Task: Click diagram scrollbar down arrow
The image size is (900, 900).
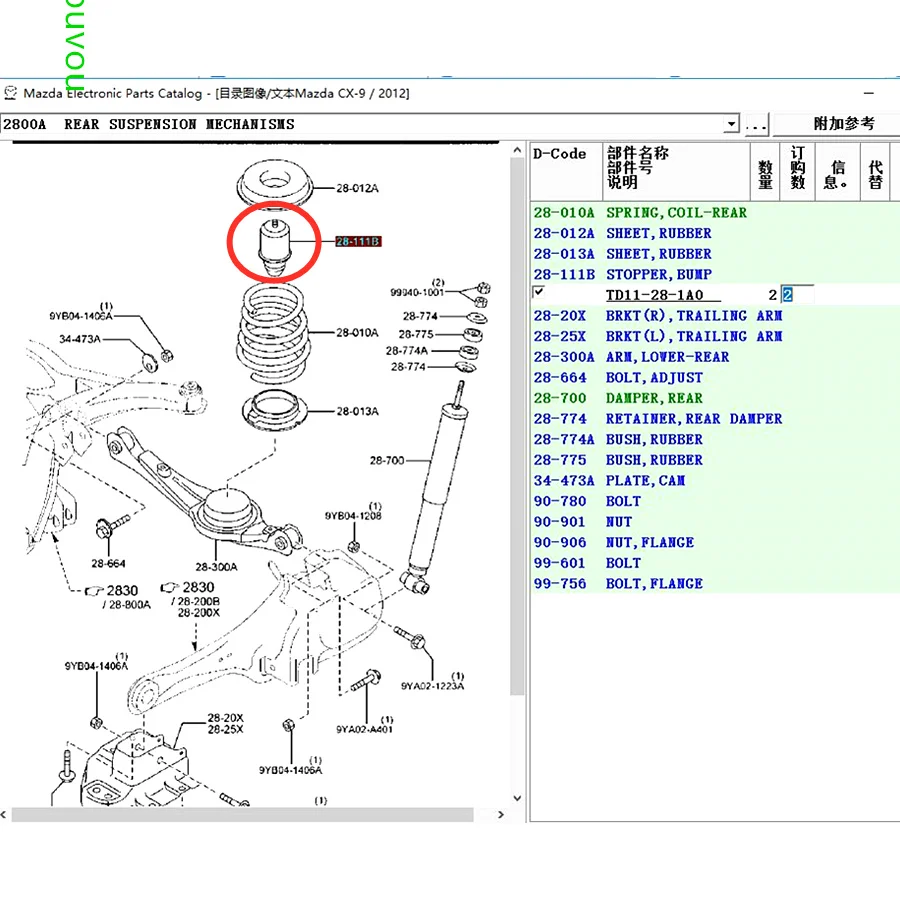Action: coord(517,798)
